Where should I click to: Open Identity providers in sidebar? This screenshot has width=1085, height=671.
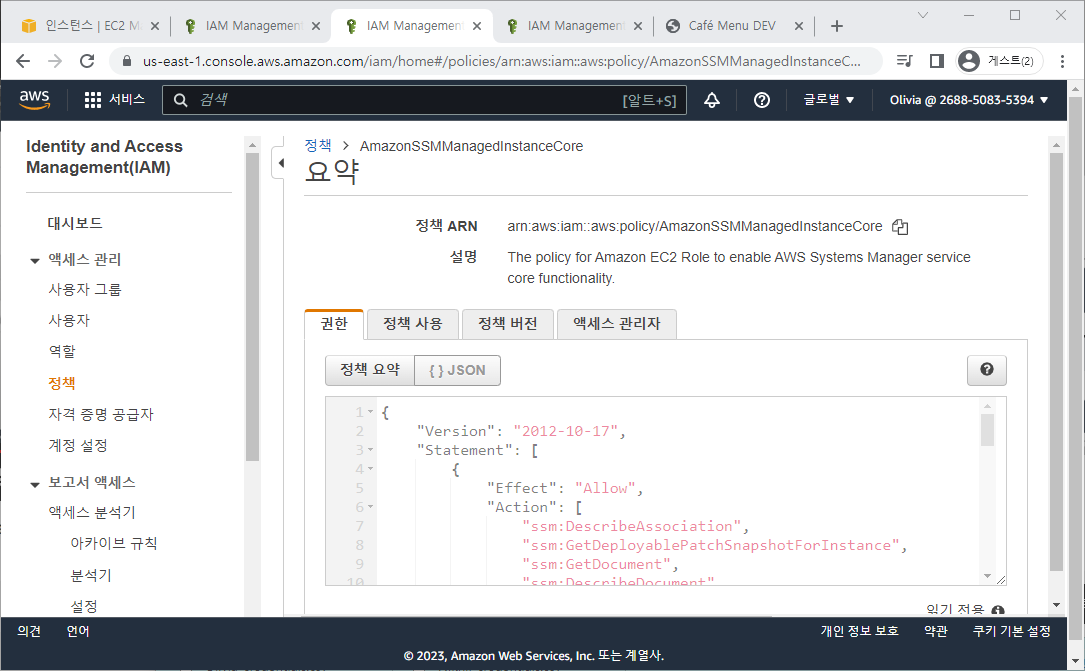(100, 414)
